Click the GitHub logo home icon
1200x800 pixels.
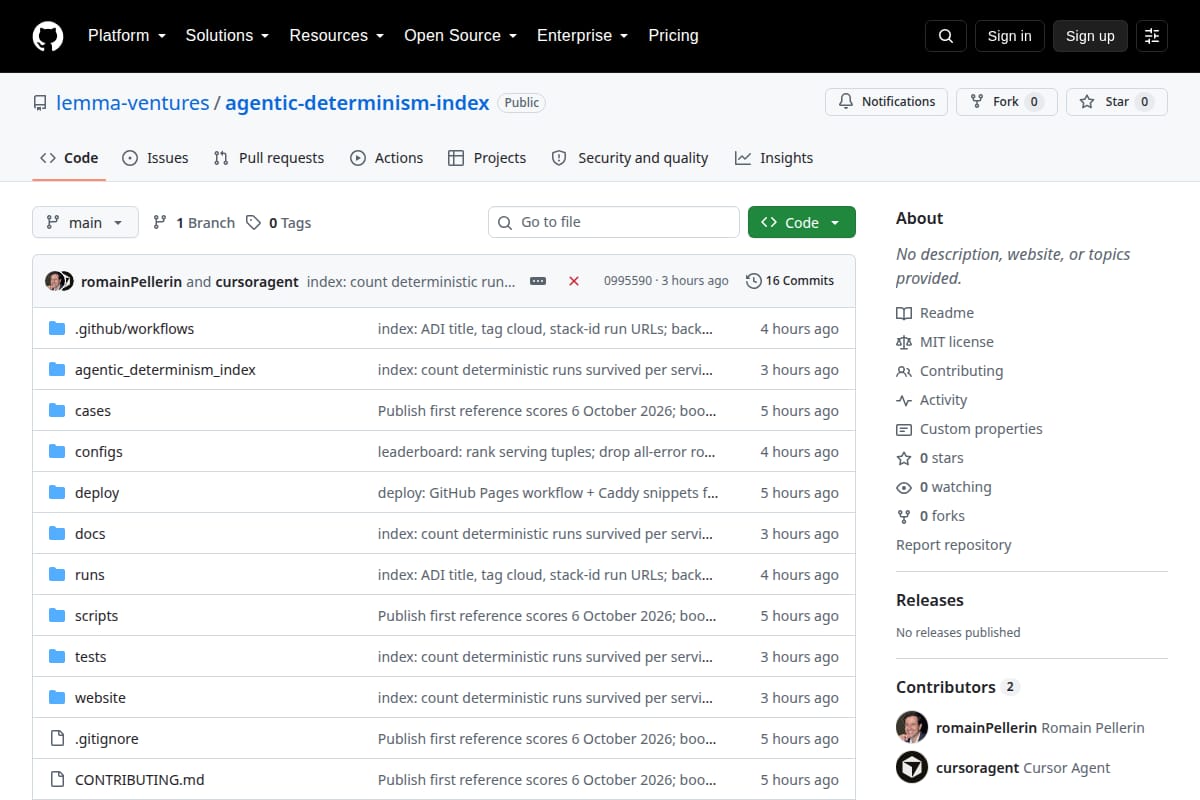(48, 36)
